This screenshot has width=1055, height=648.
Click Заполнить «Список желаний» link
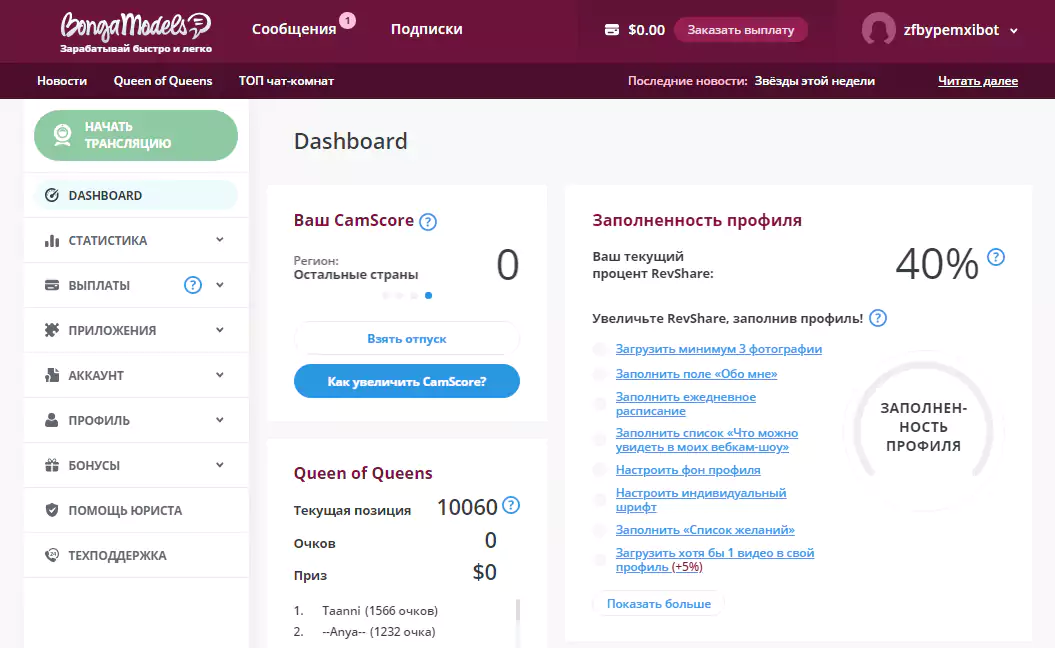705,530
